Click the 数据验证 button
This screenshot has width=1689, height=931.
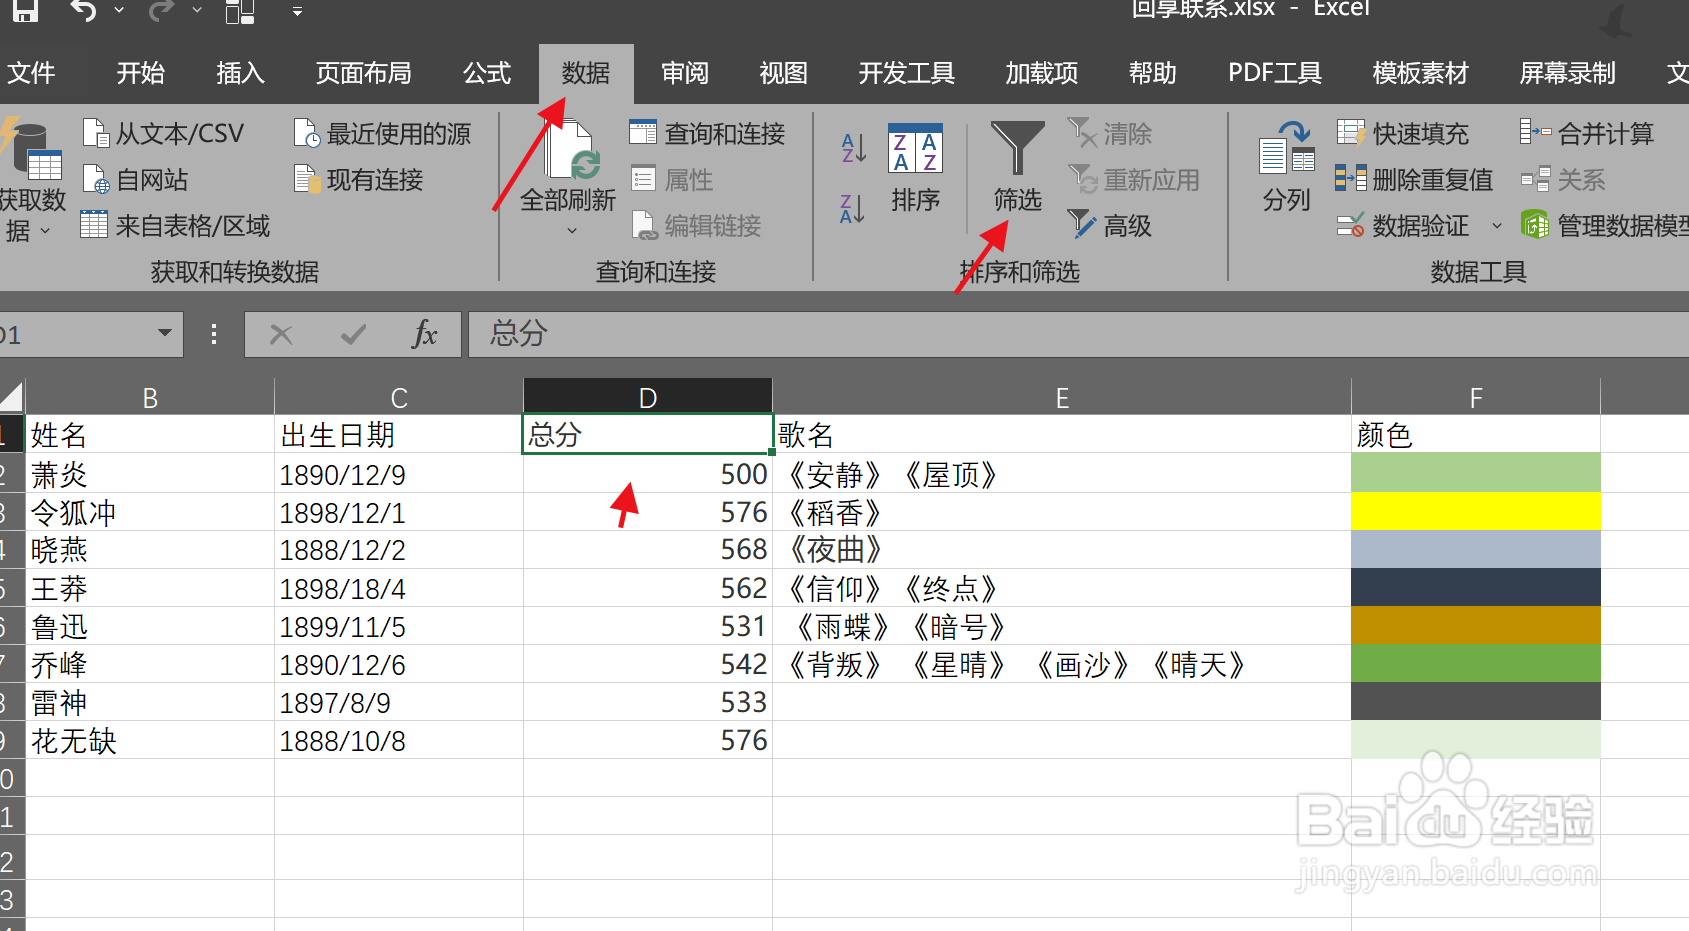click(1403, 225)
